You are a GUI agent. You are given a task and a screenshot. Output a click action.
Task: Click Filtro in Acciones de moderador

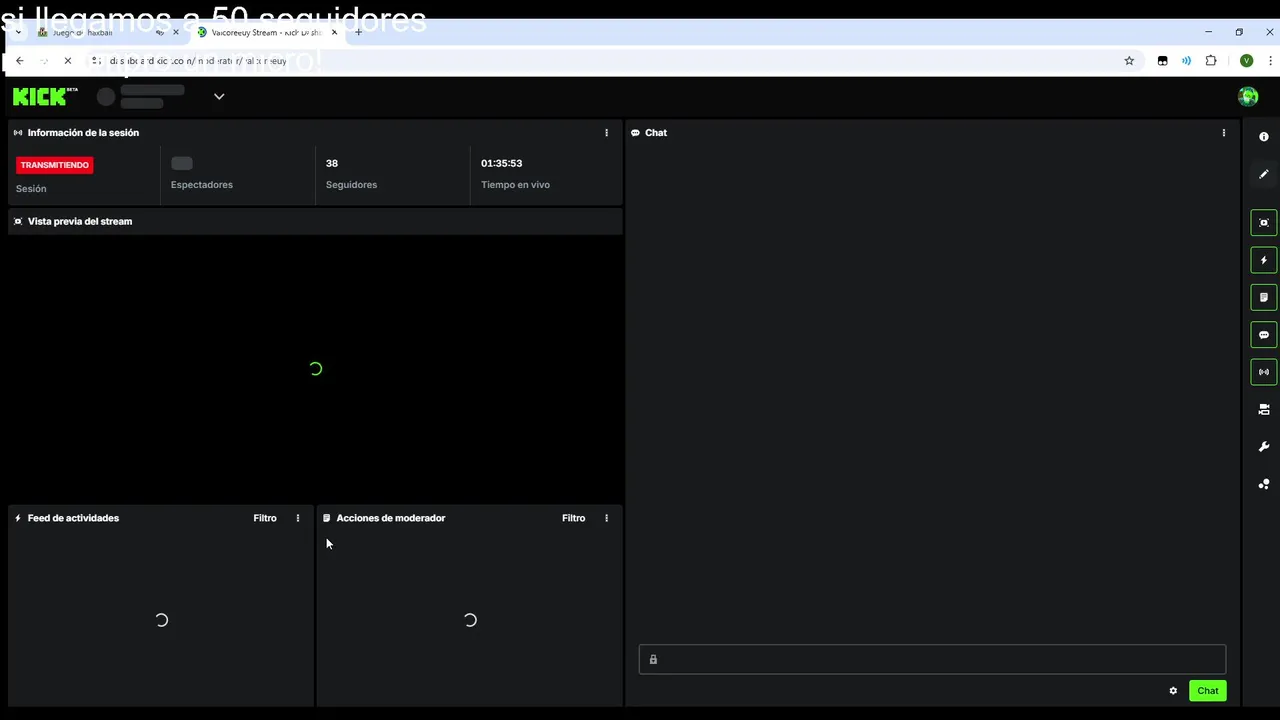(x=574, y=518)
